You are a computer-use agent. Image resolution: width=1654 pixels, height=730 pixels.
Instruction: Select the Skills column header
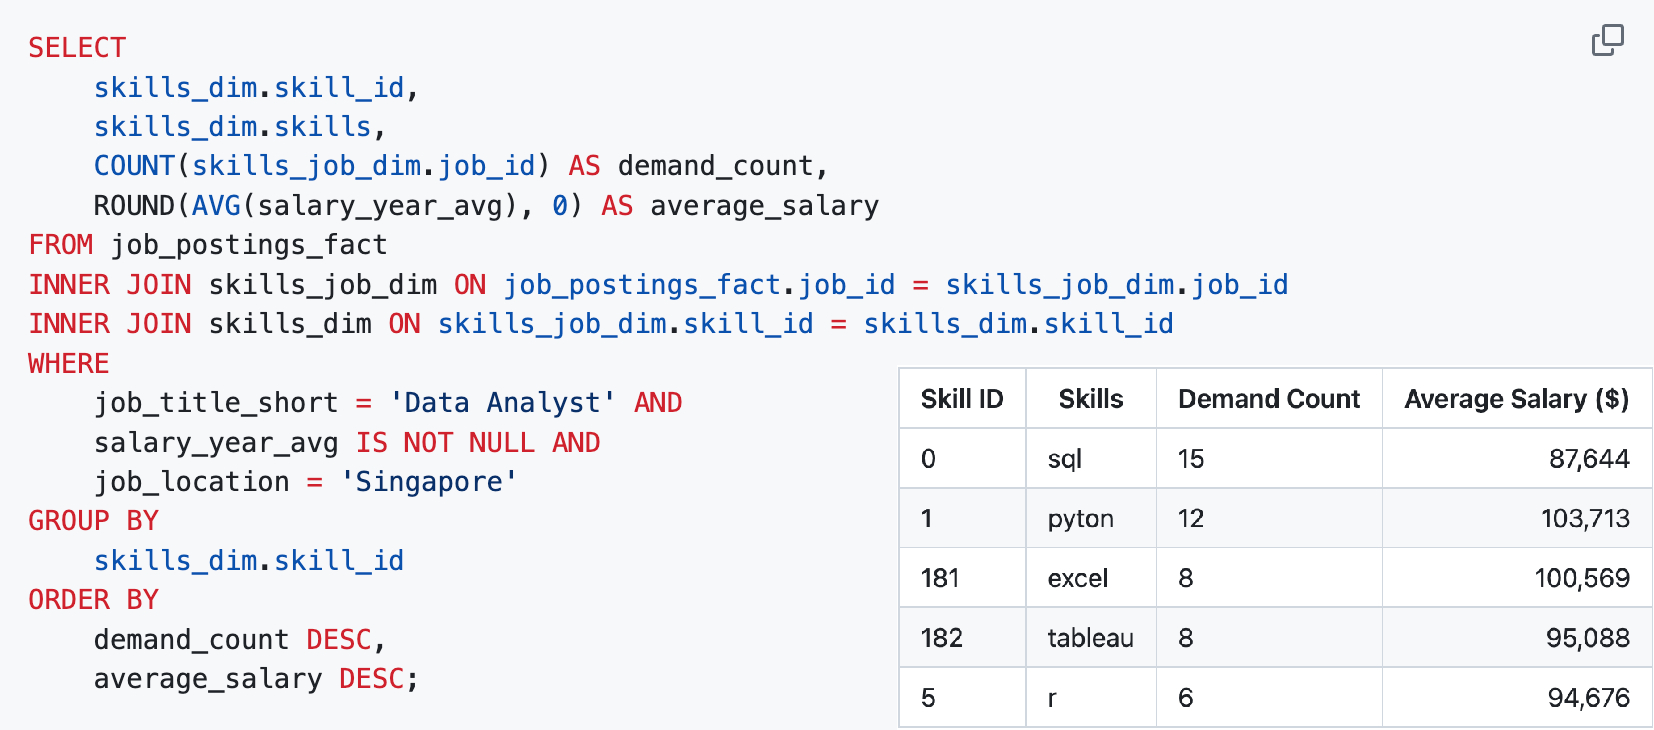coord(1091,399)
